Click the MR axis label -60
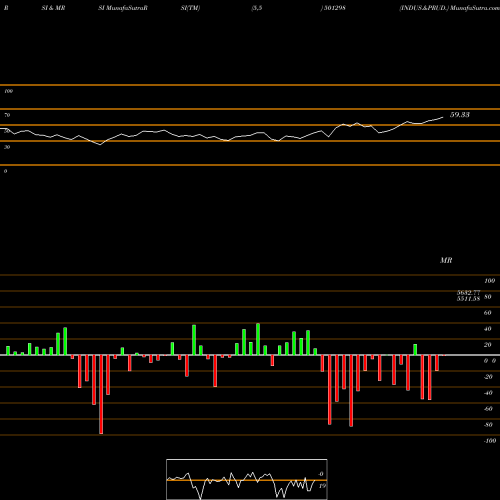This screenshot has height=500, width=500. point(488,409)
